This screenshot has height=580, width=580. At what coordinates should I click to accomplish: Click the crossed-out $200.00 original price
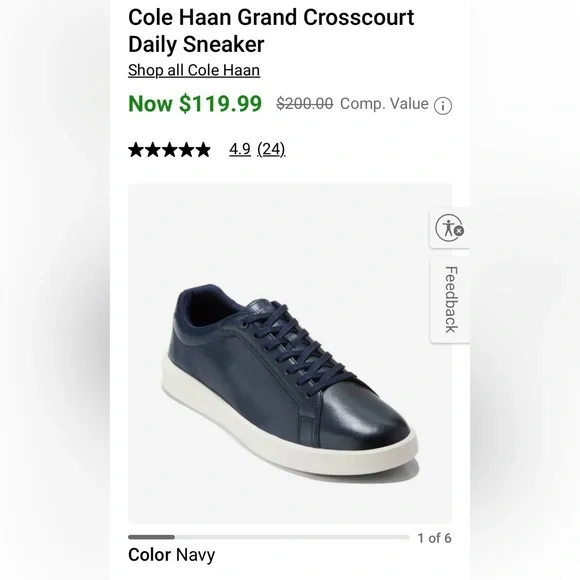tap(304, 104)
